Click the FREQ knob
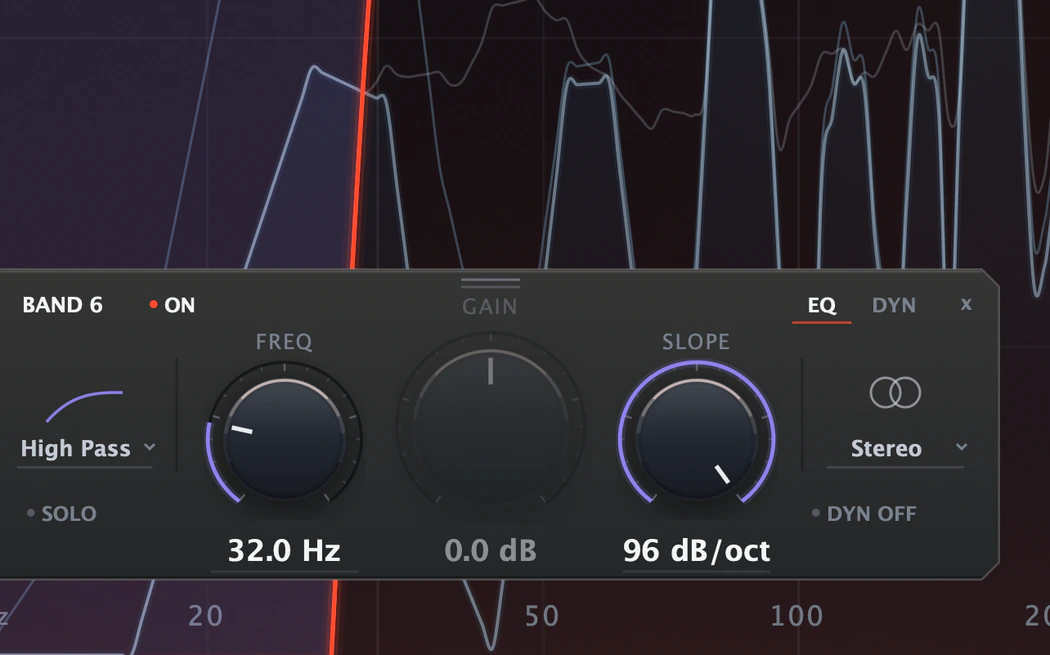The width and height of the screenshot is (1050, 655). (285, 439)
